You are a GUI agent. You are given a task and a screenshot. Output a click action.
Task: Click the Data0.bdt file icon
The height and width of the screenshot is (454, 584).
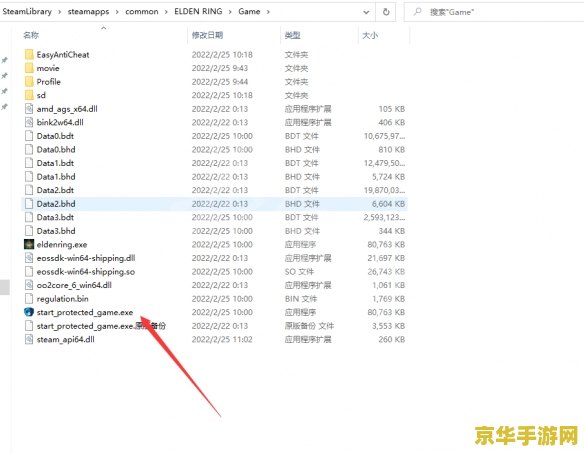pos(29,136)
